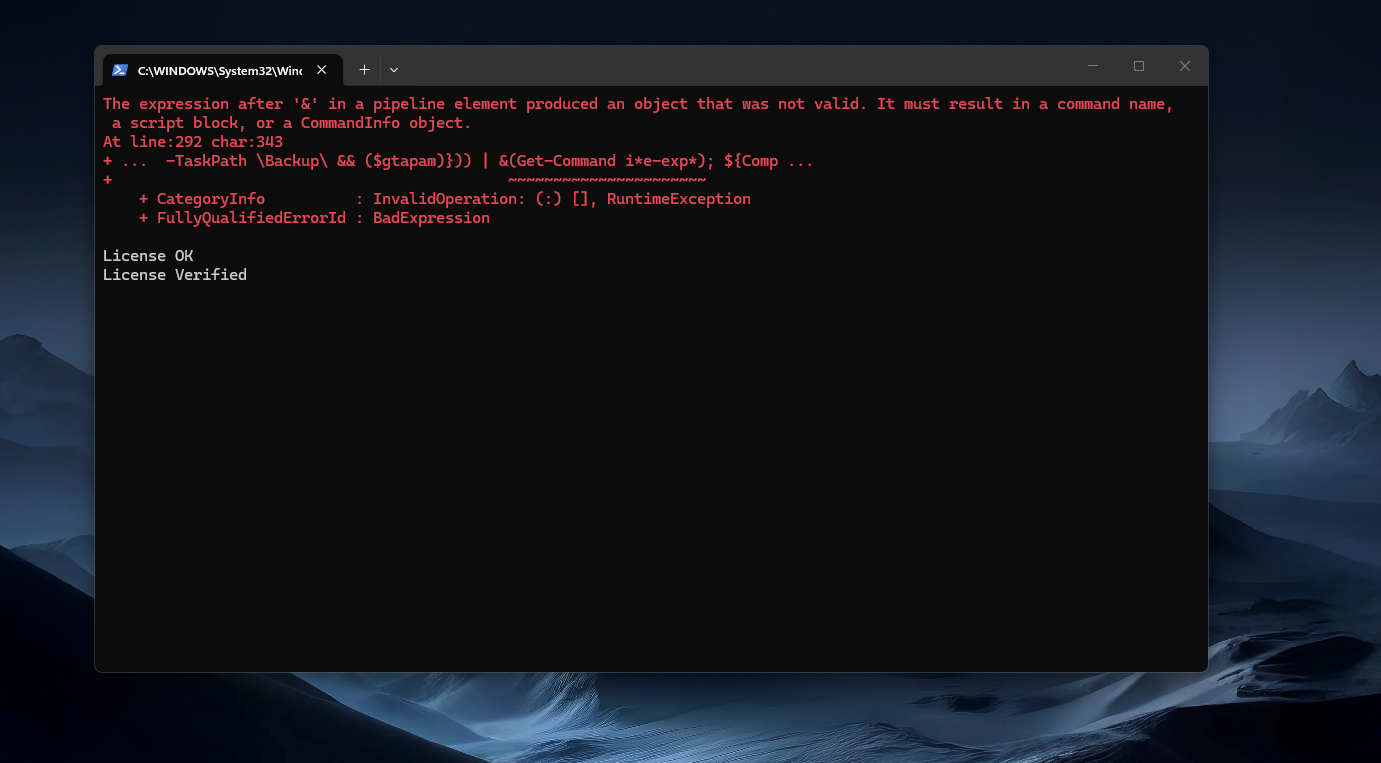This screenshot has height=763, width=1381.
Task: Close the PowerShell tab
Action: 322,70
